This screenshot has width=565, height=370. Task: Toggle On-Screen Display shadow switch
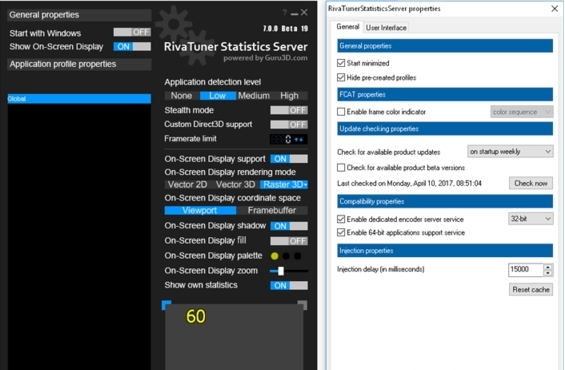(289, 226)
